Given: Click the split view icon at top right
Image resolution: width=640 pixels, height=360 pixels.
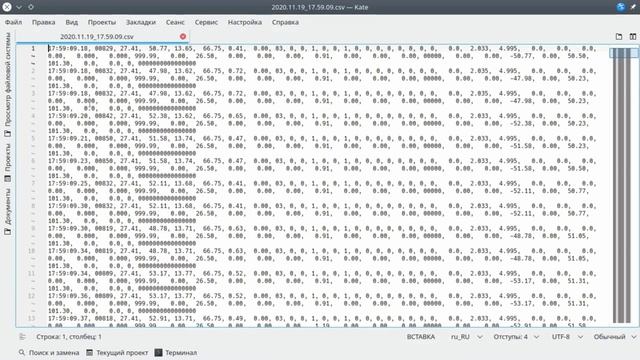Looking at the screenshot, I should (x=633, y=36).
